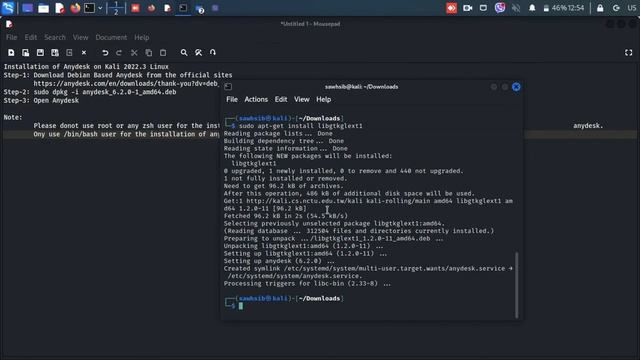This screenshot has height=360, width=640.
Task: Open the terminal Edit menu
Action: (281, 100)
